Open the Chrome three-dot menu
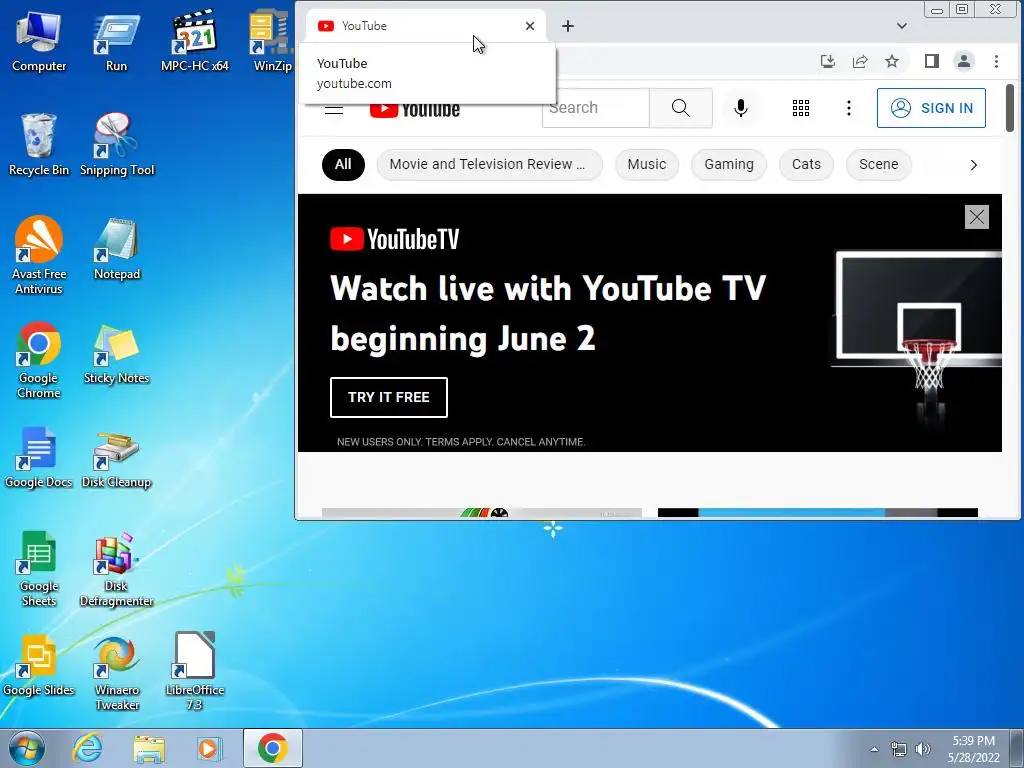The image size is (1024, 768). [x=997, y=61]
